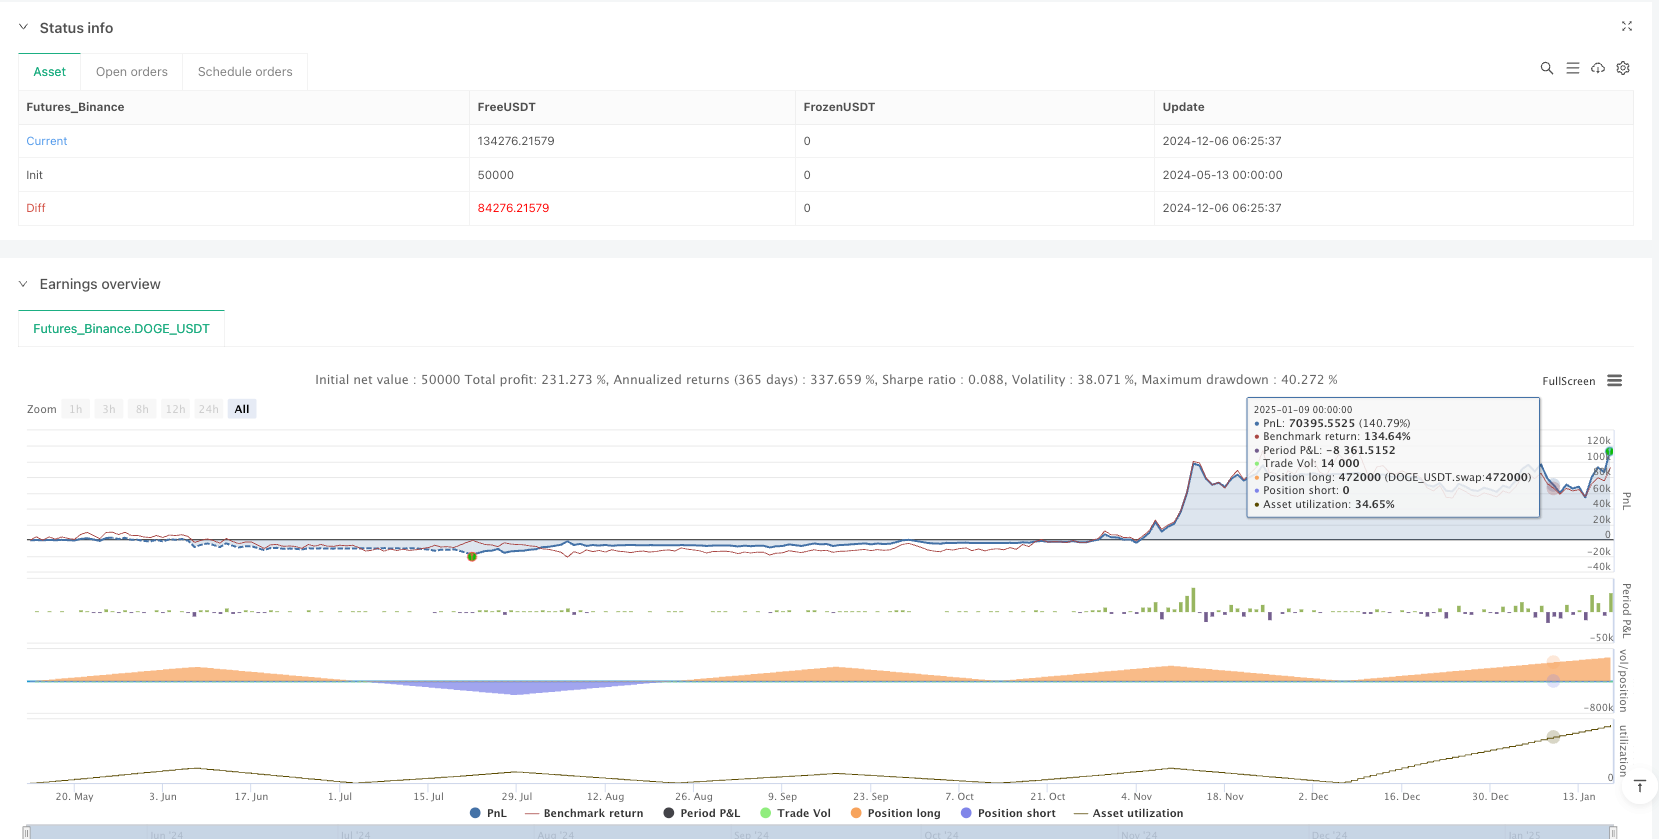The width and height of the screenshot is (1659, 839).
Task: Click the Current row link
Action: [x=47, y=141]
